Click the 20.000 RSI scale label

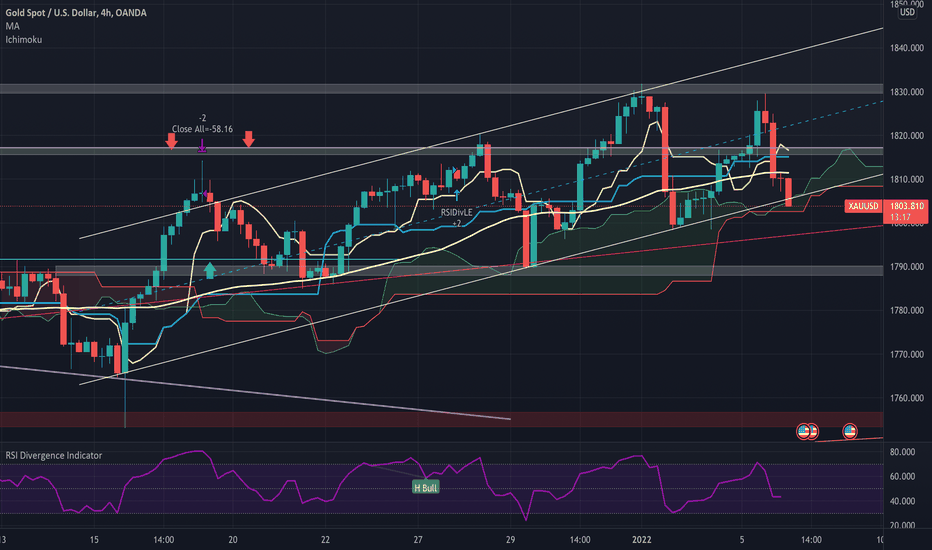click(902, 525)
